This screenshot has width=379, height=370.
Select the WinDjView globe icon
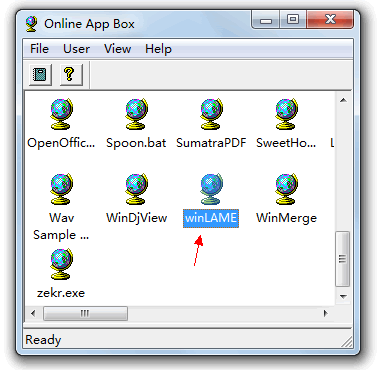click(x=136, y=189)
